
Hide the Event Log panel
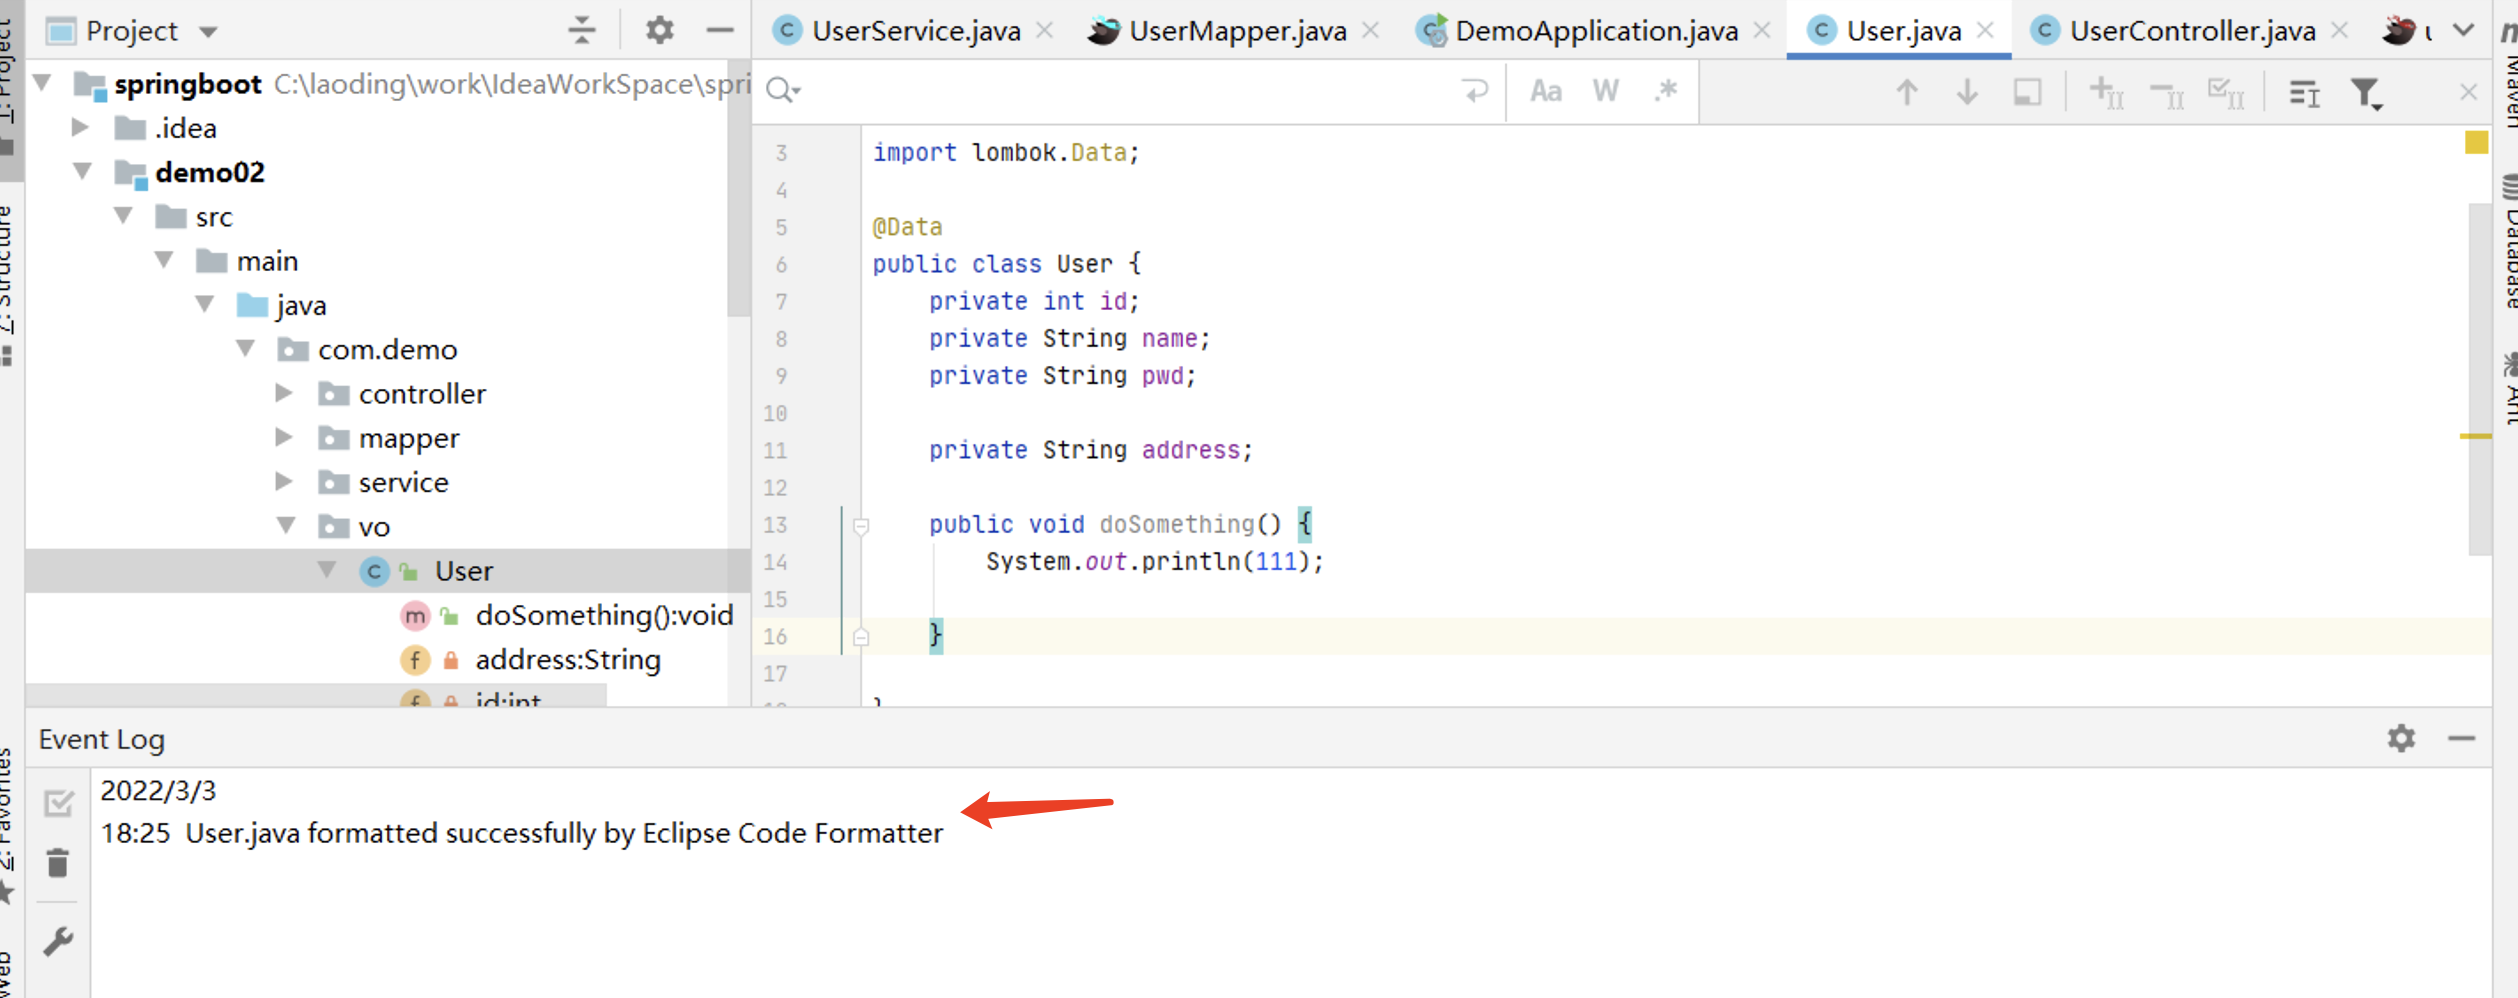tap(2461, 738)
